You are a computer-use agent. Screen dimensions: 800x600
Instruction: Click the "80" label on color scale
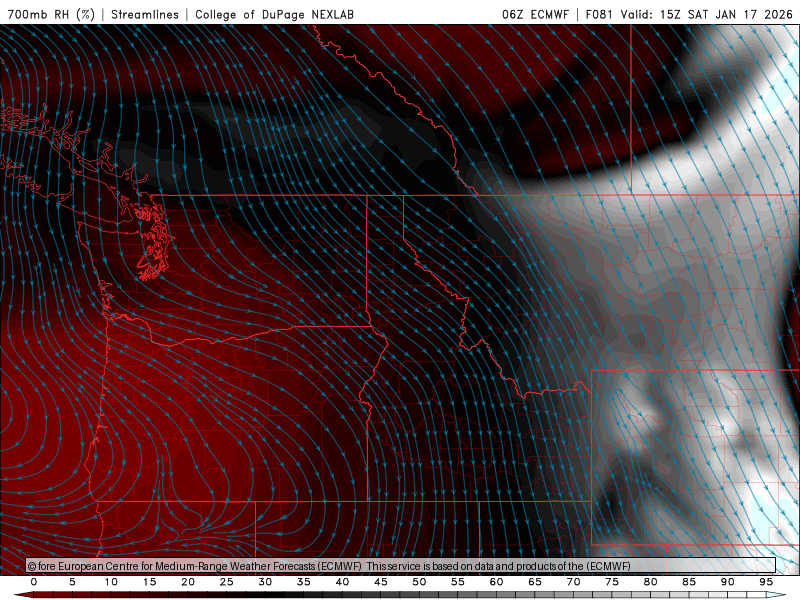click(x=651, y=582)
